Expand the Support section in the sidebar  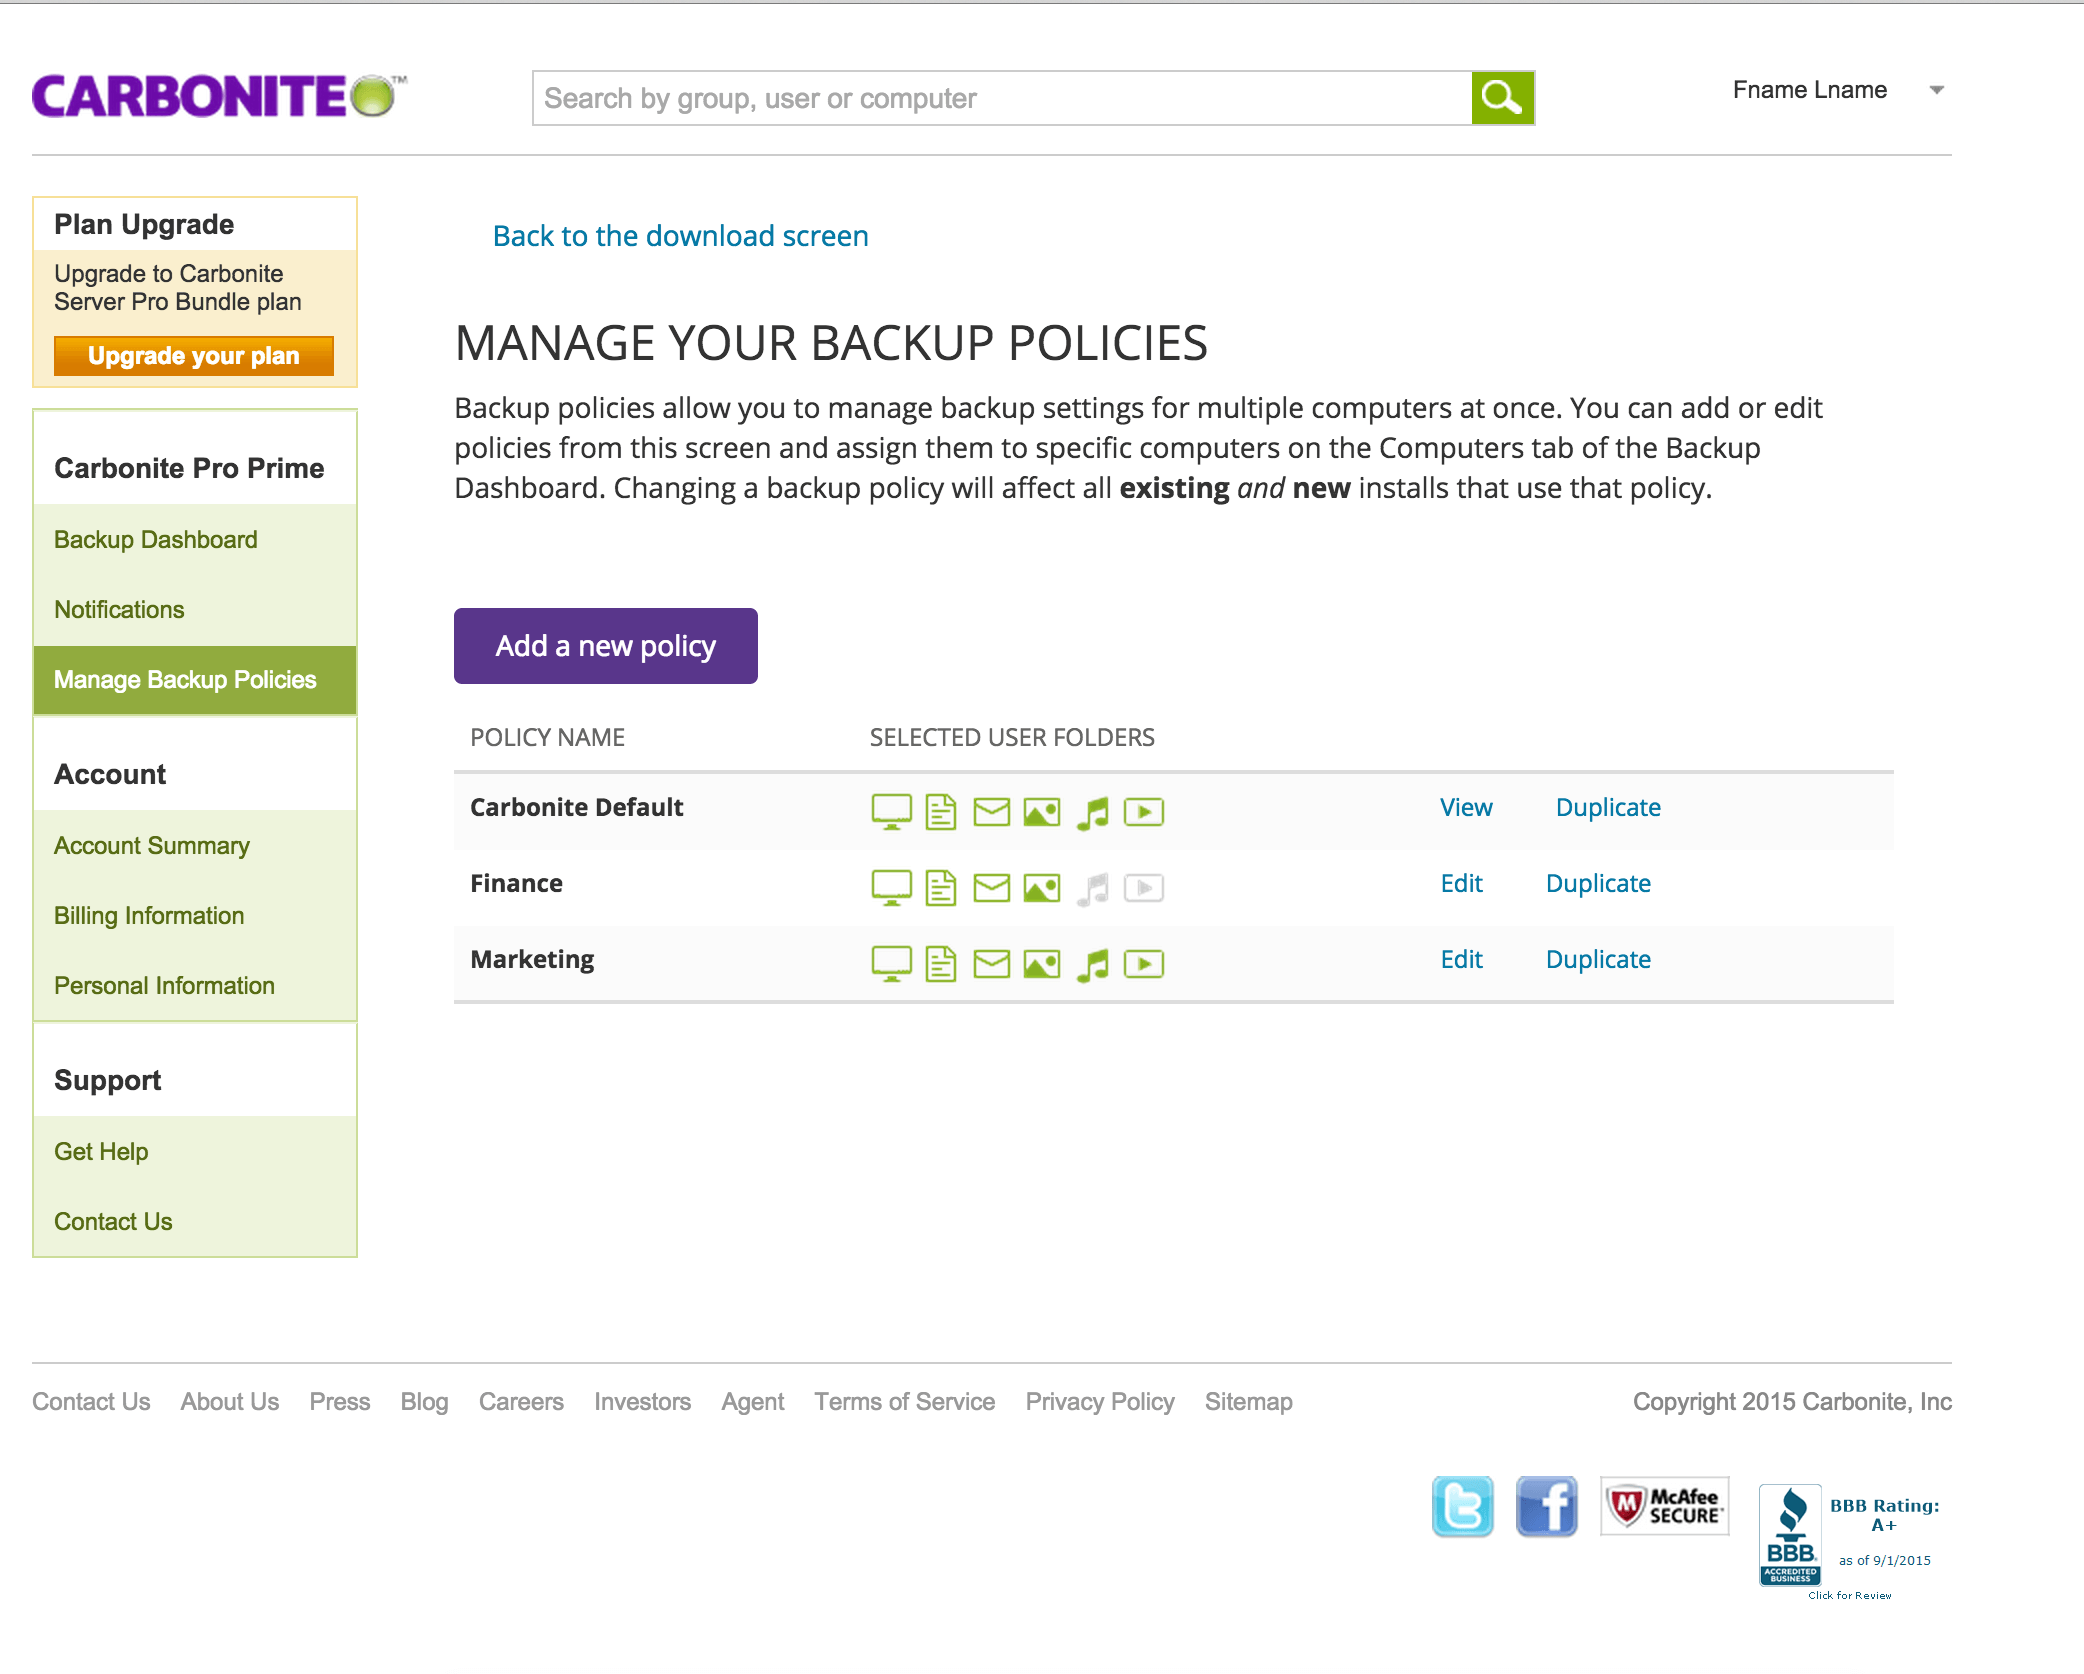tap(107, 1080)
